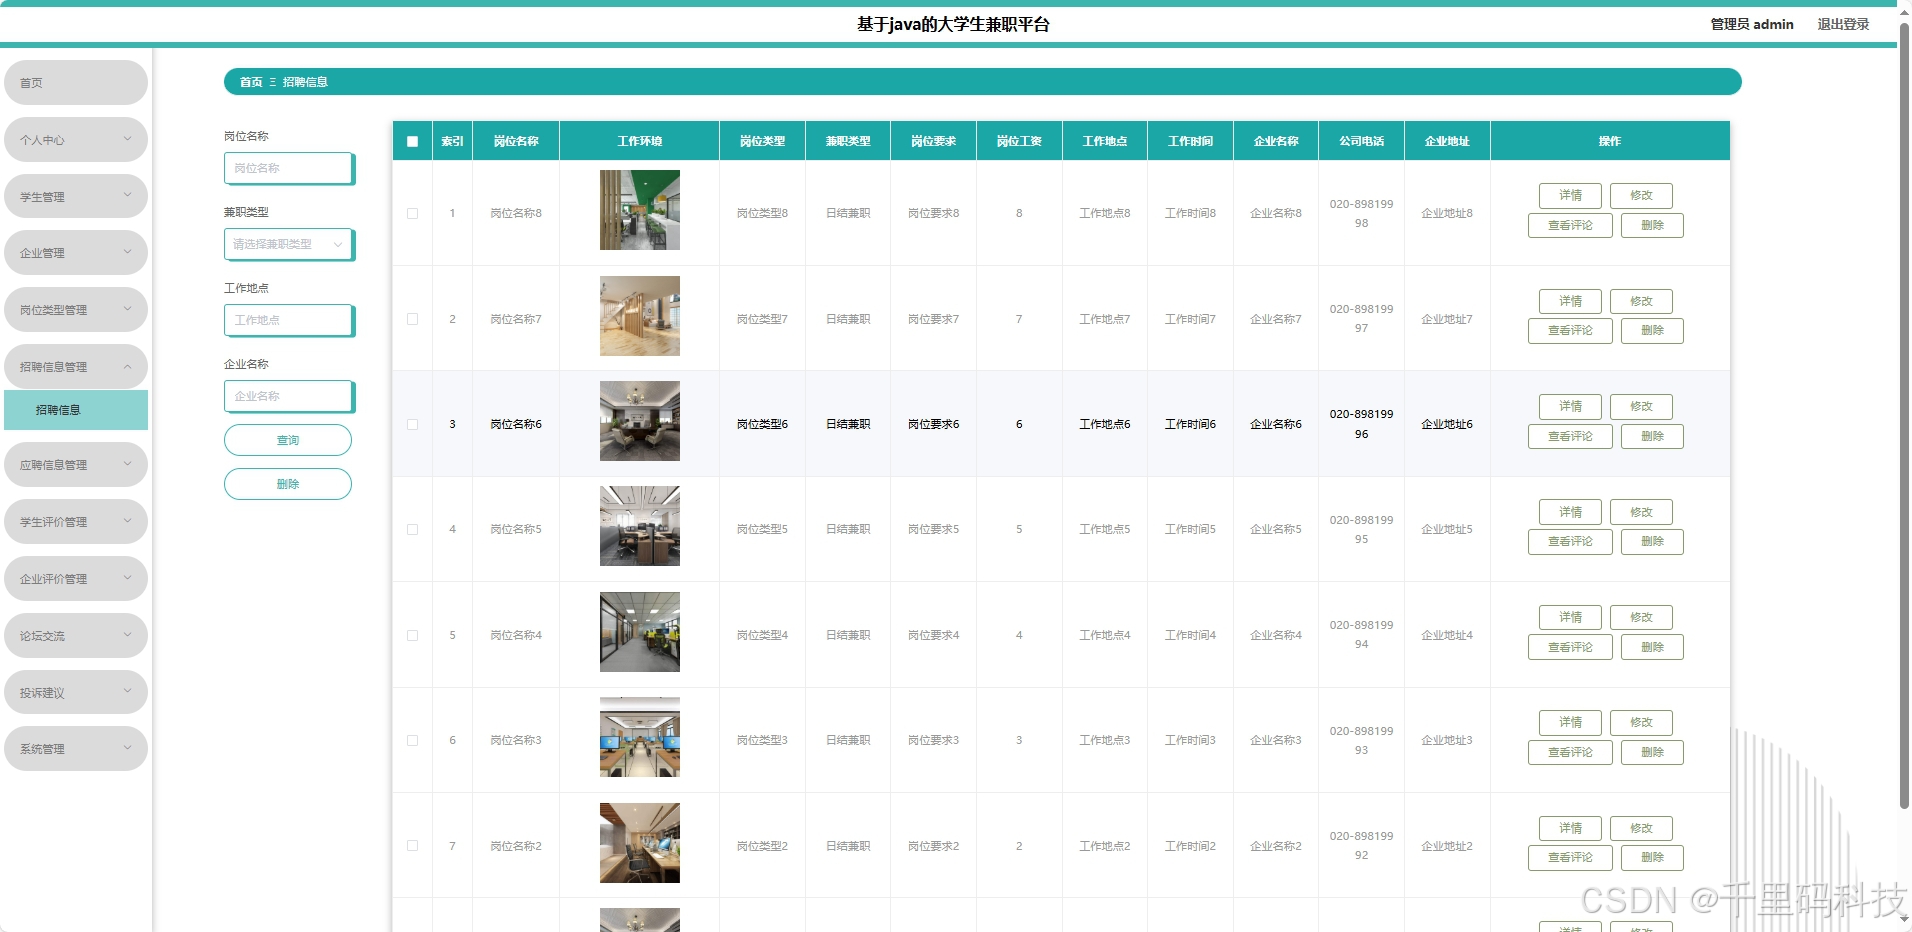The height and width of the screenshot is (932, 1912).
Task: Open the 工作环境 thumbnail for 岗位名称2
Action: 640,843
